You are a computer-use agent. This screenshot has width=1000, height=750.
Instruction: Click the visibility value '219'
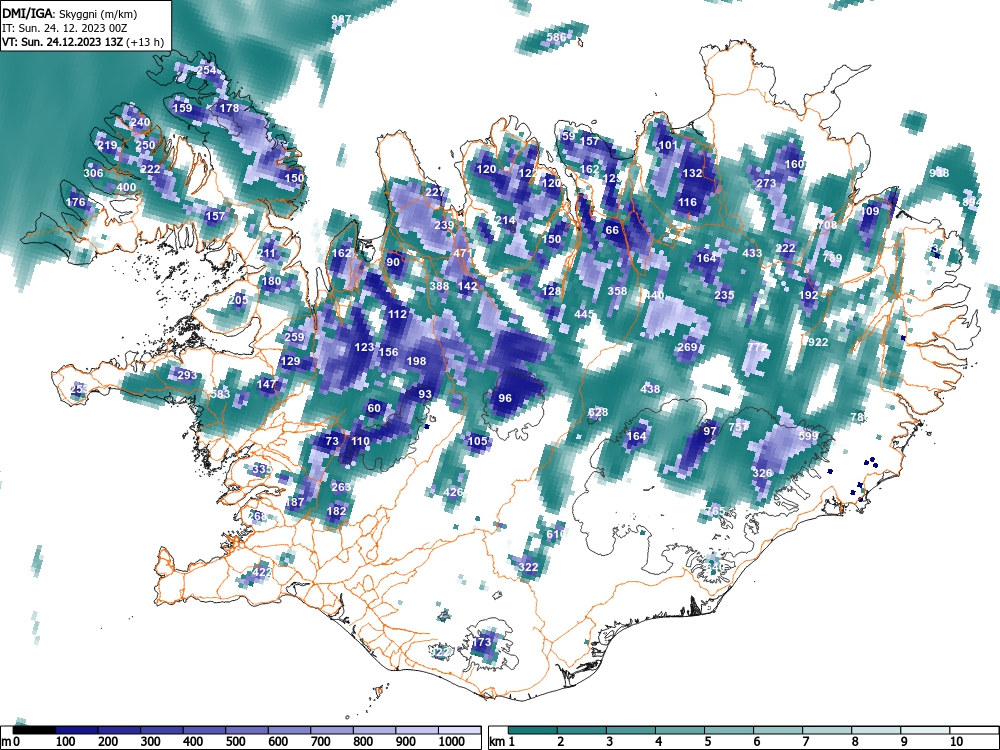[107, 145]
